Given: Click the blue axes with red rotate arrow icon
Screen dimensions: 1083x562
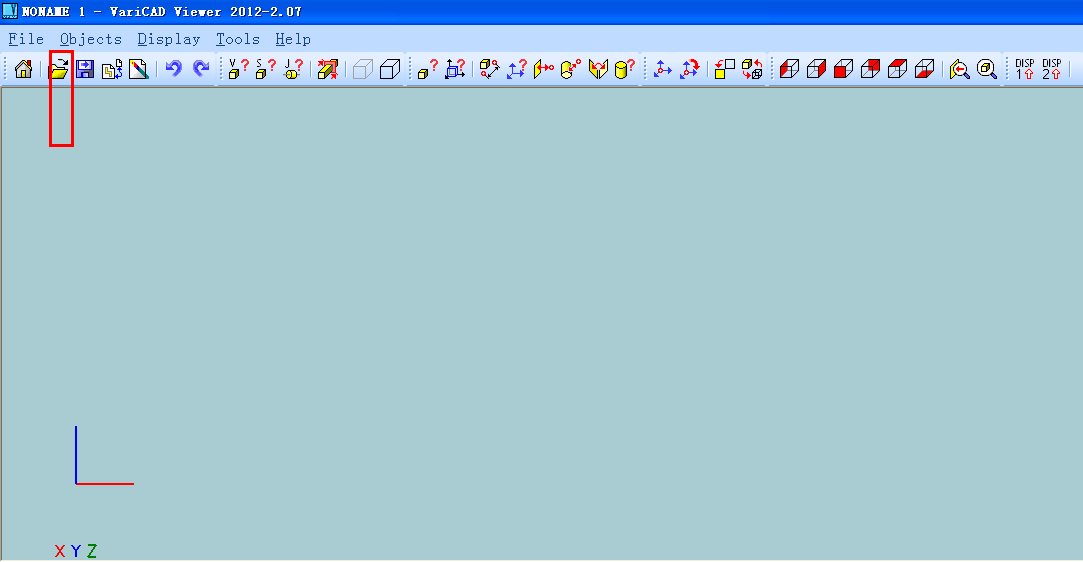Looking at the screenshot, I should tap(689, 69).
